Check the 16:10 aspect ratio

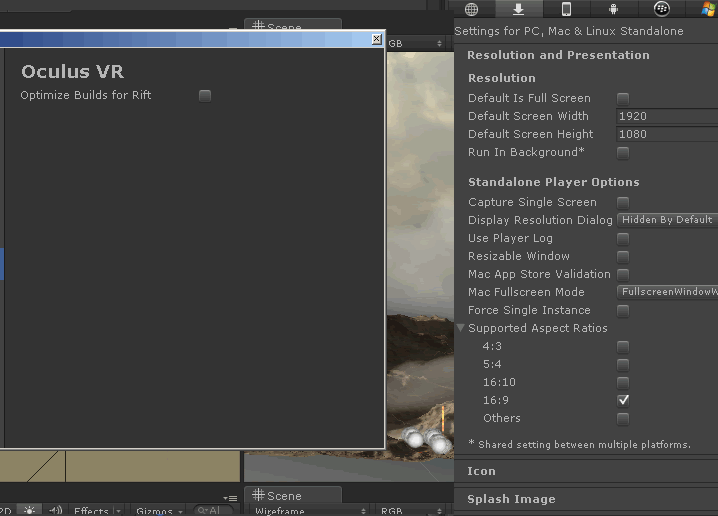pos(623,382)
